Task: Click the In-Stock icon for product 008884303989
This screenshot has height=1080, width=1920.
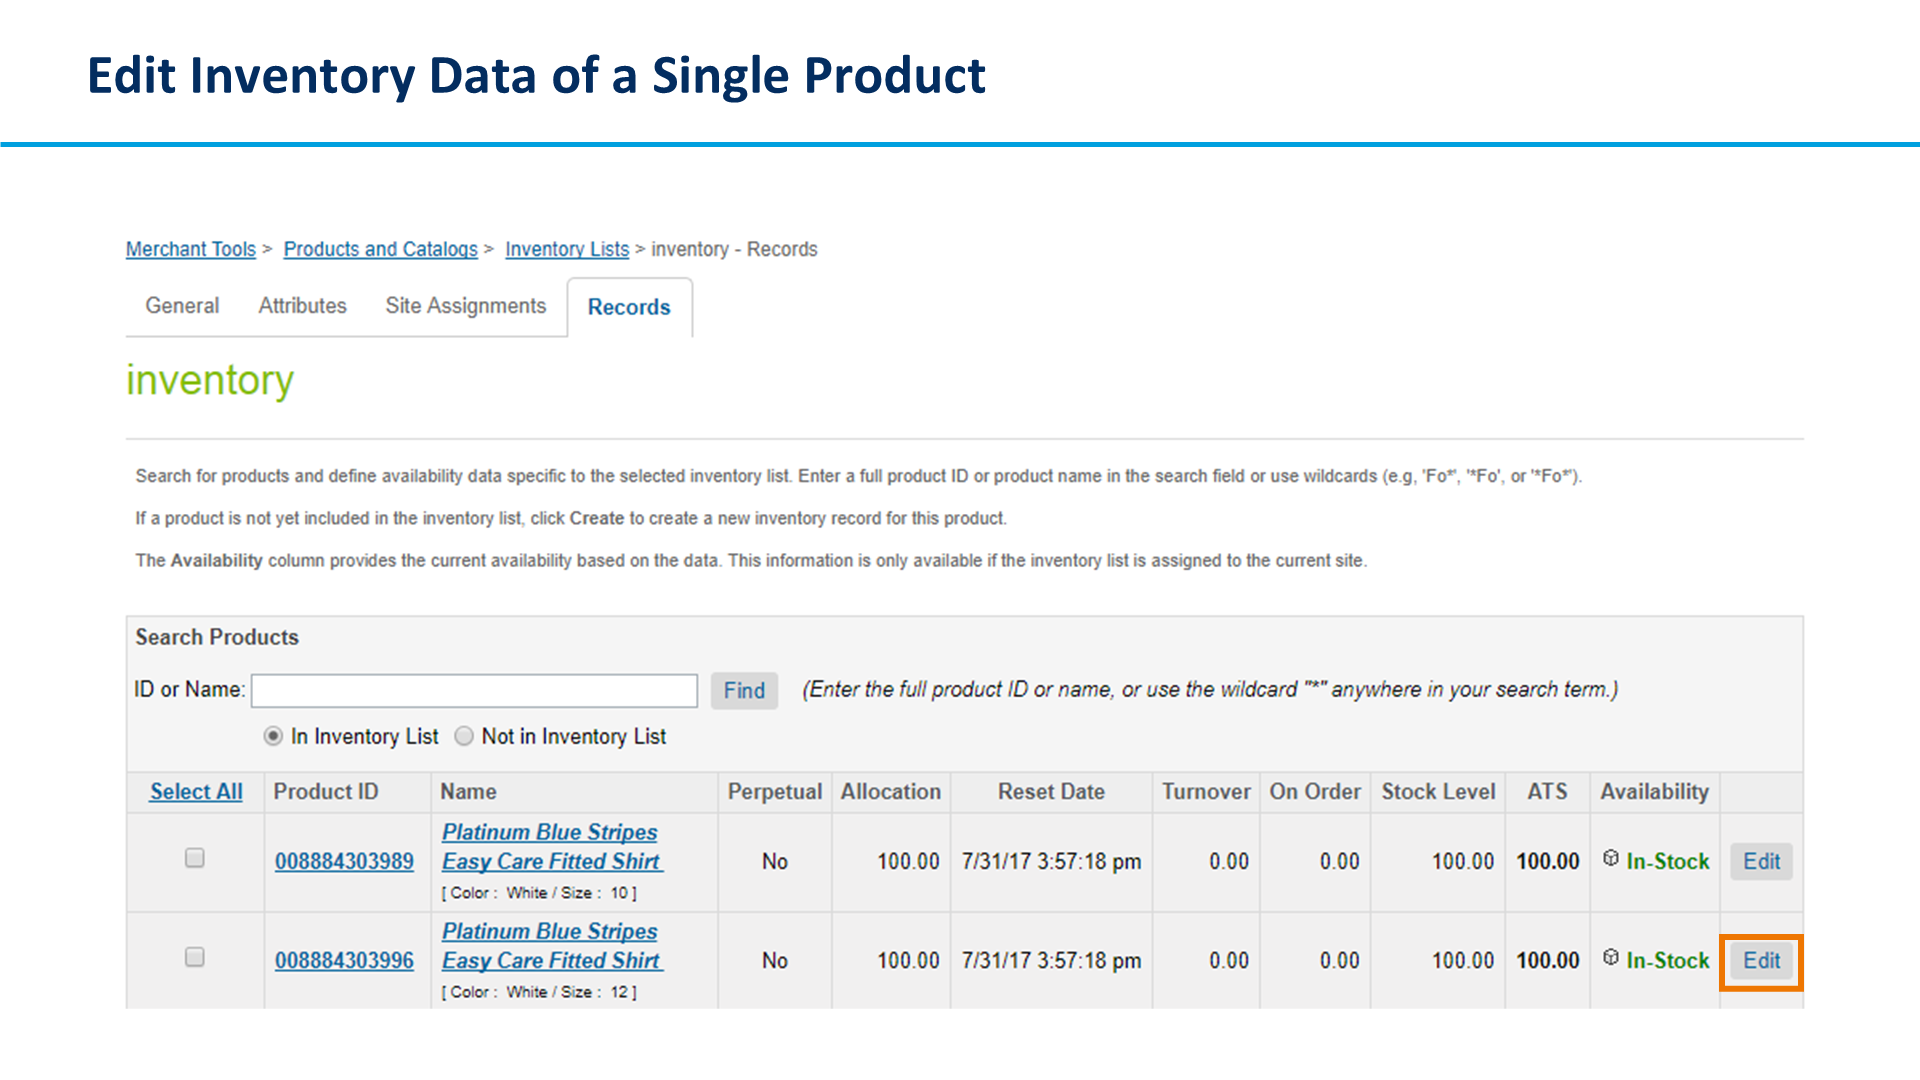Action: tap(1610, 858)
